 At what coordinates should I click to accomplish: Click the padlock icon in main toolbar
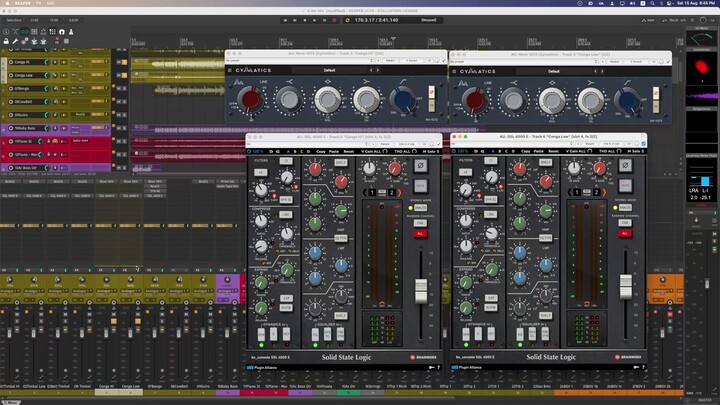6,41
